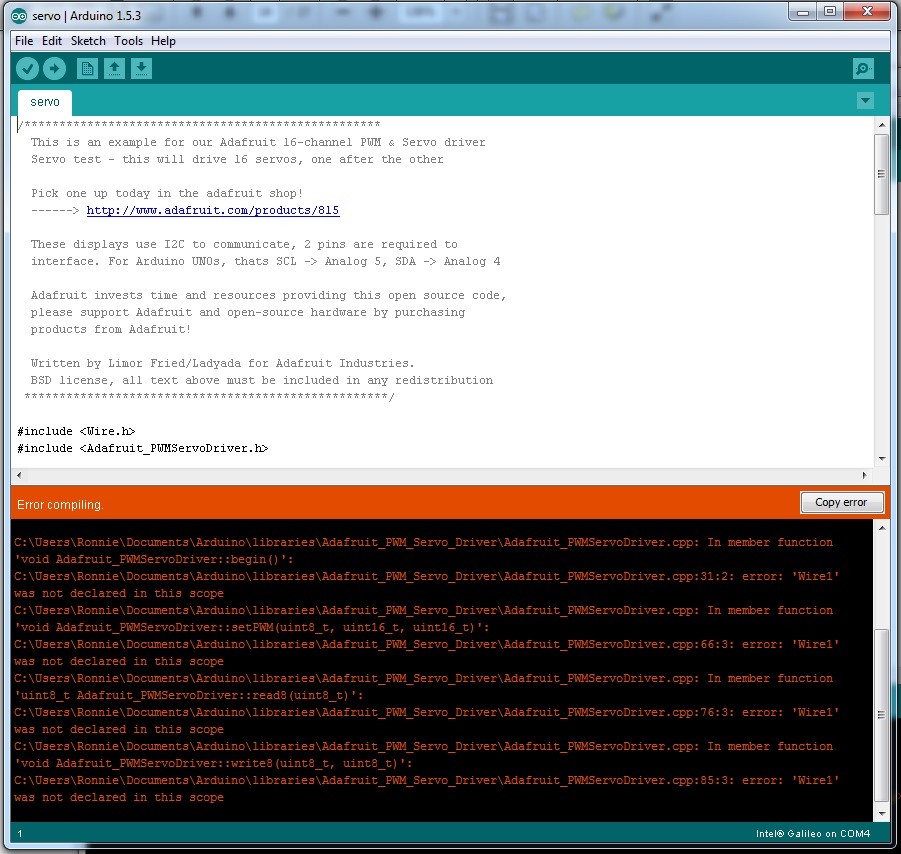Image resolution: width=901 pixels, height=854 pixels.
Task: Open the Serial Monitor magnifier icon
Action: pos(863,69)
